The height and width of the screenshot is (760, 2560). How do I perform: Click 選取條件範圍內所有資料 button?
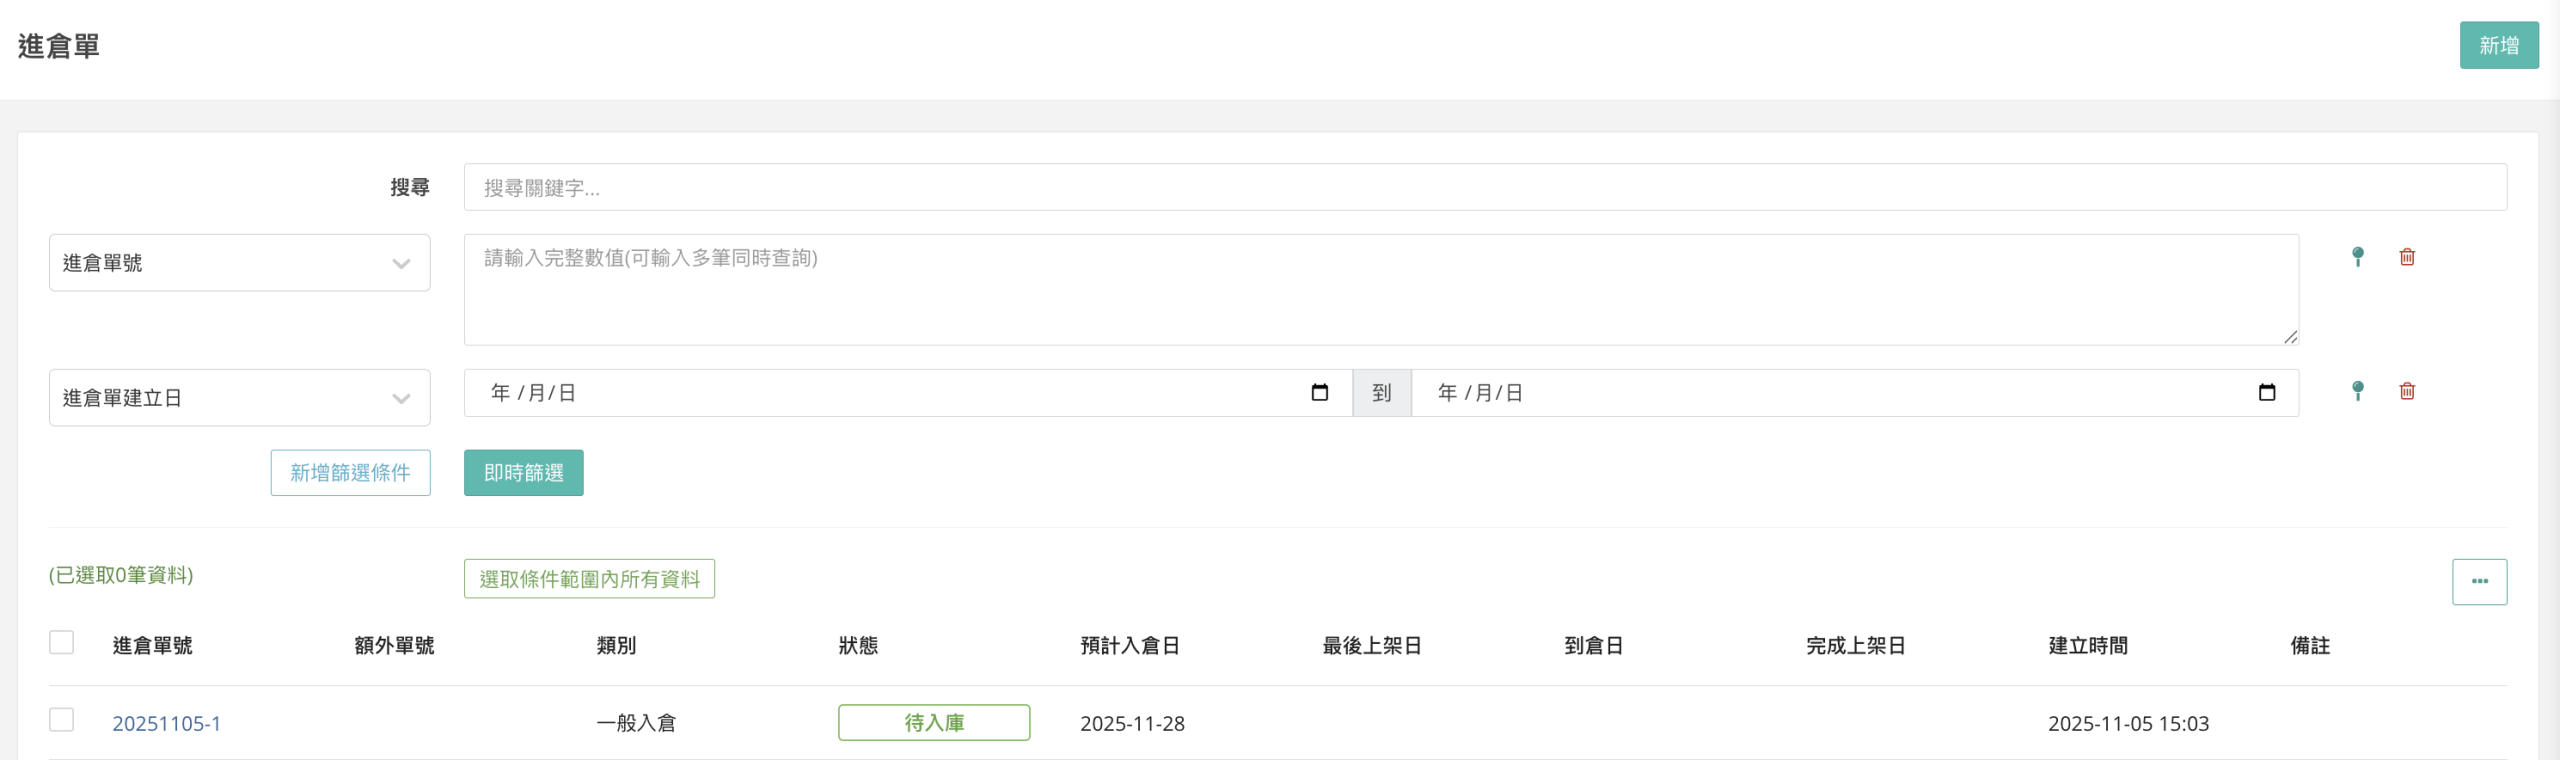(x=589, y=579)
